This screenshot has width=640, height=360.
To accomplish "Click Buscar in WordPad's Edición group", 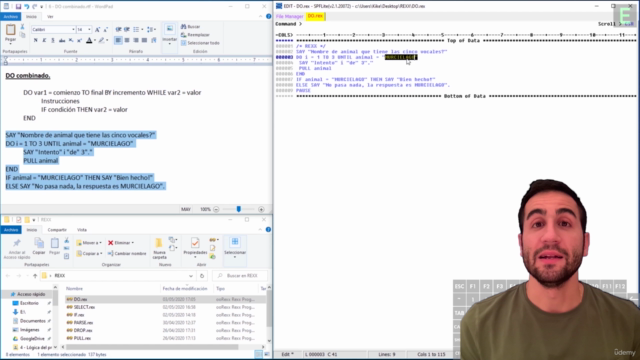I will click(191, 27).
